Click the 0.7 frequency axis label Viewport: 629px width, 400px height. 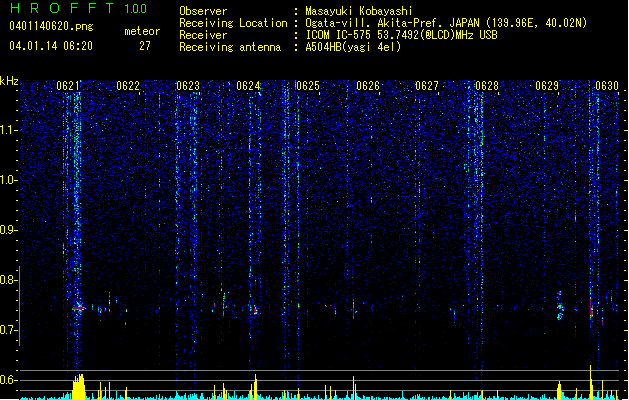(9, 330)
